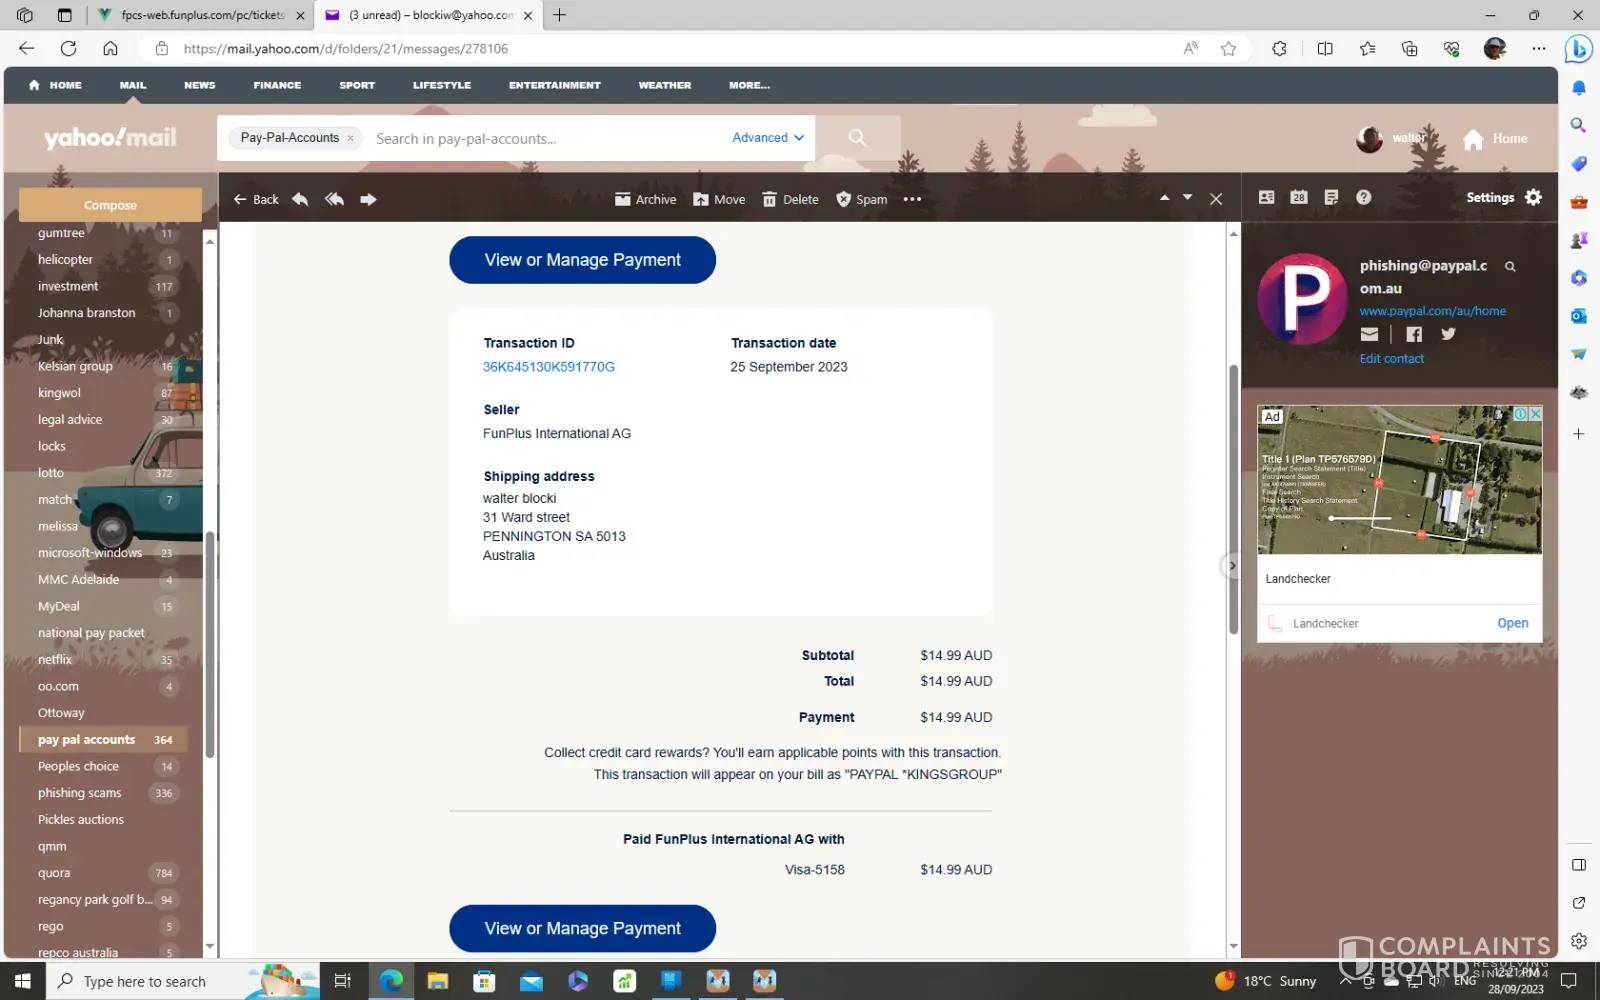Expand the More... menu in Yahoo navigation

[x=749, y=85]
